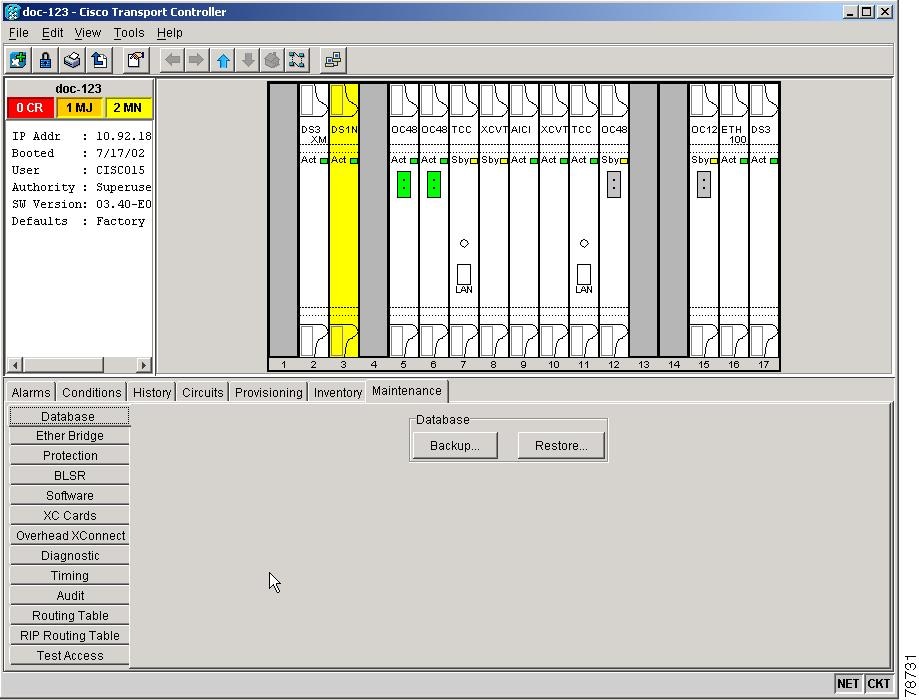Screen dimensions: 919x700
Task: Go to network view via toolbar icon
Action: tap(297, 60)
